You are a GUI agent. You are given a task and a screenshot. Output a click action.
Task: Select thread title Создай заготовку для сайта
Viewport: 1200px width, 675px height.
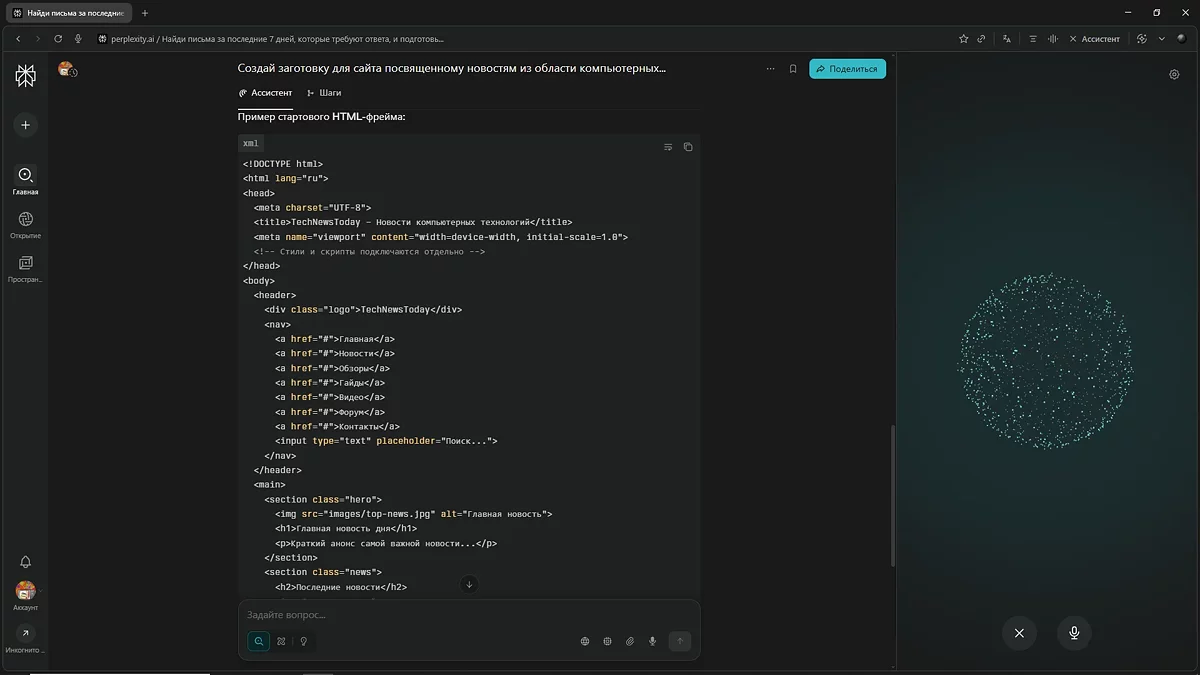pyautogui.click(x=452, y=69)
